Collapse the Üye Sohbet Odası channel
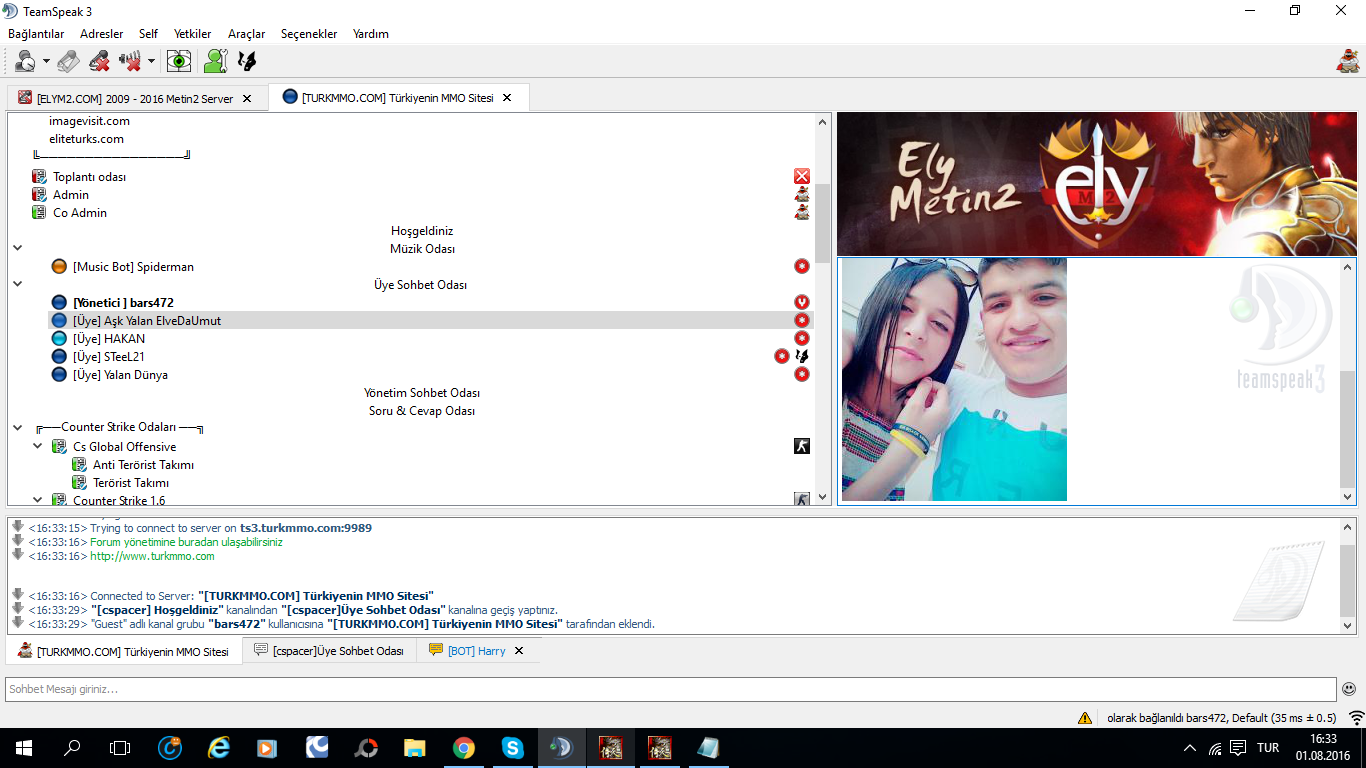 17,284
